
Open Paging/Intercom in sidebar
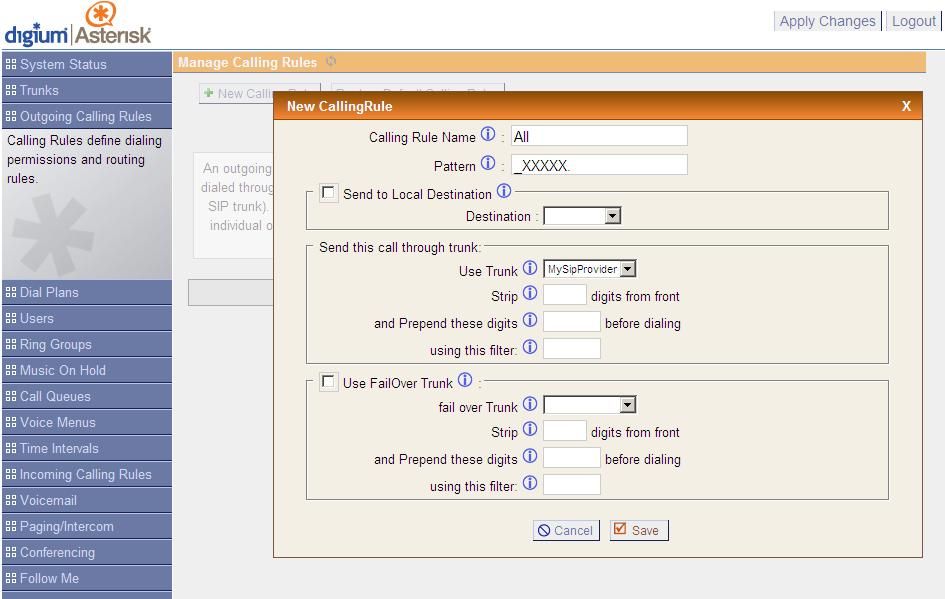click(x=87, y=526)
